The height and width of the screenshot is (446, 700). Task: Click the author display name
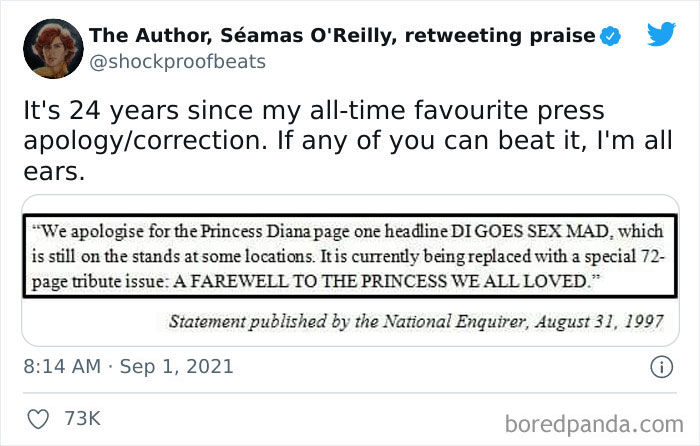pos(340,36)
